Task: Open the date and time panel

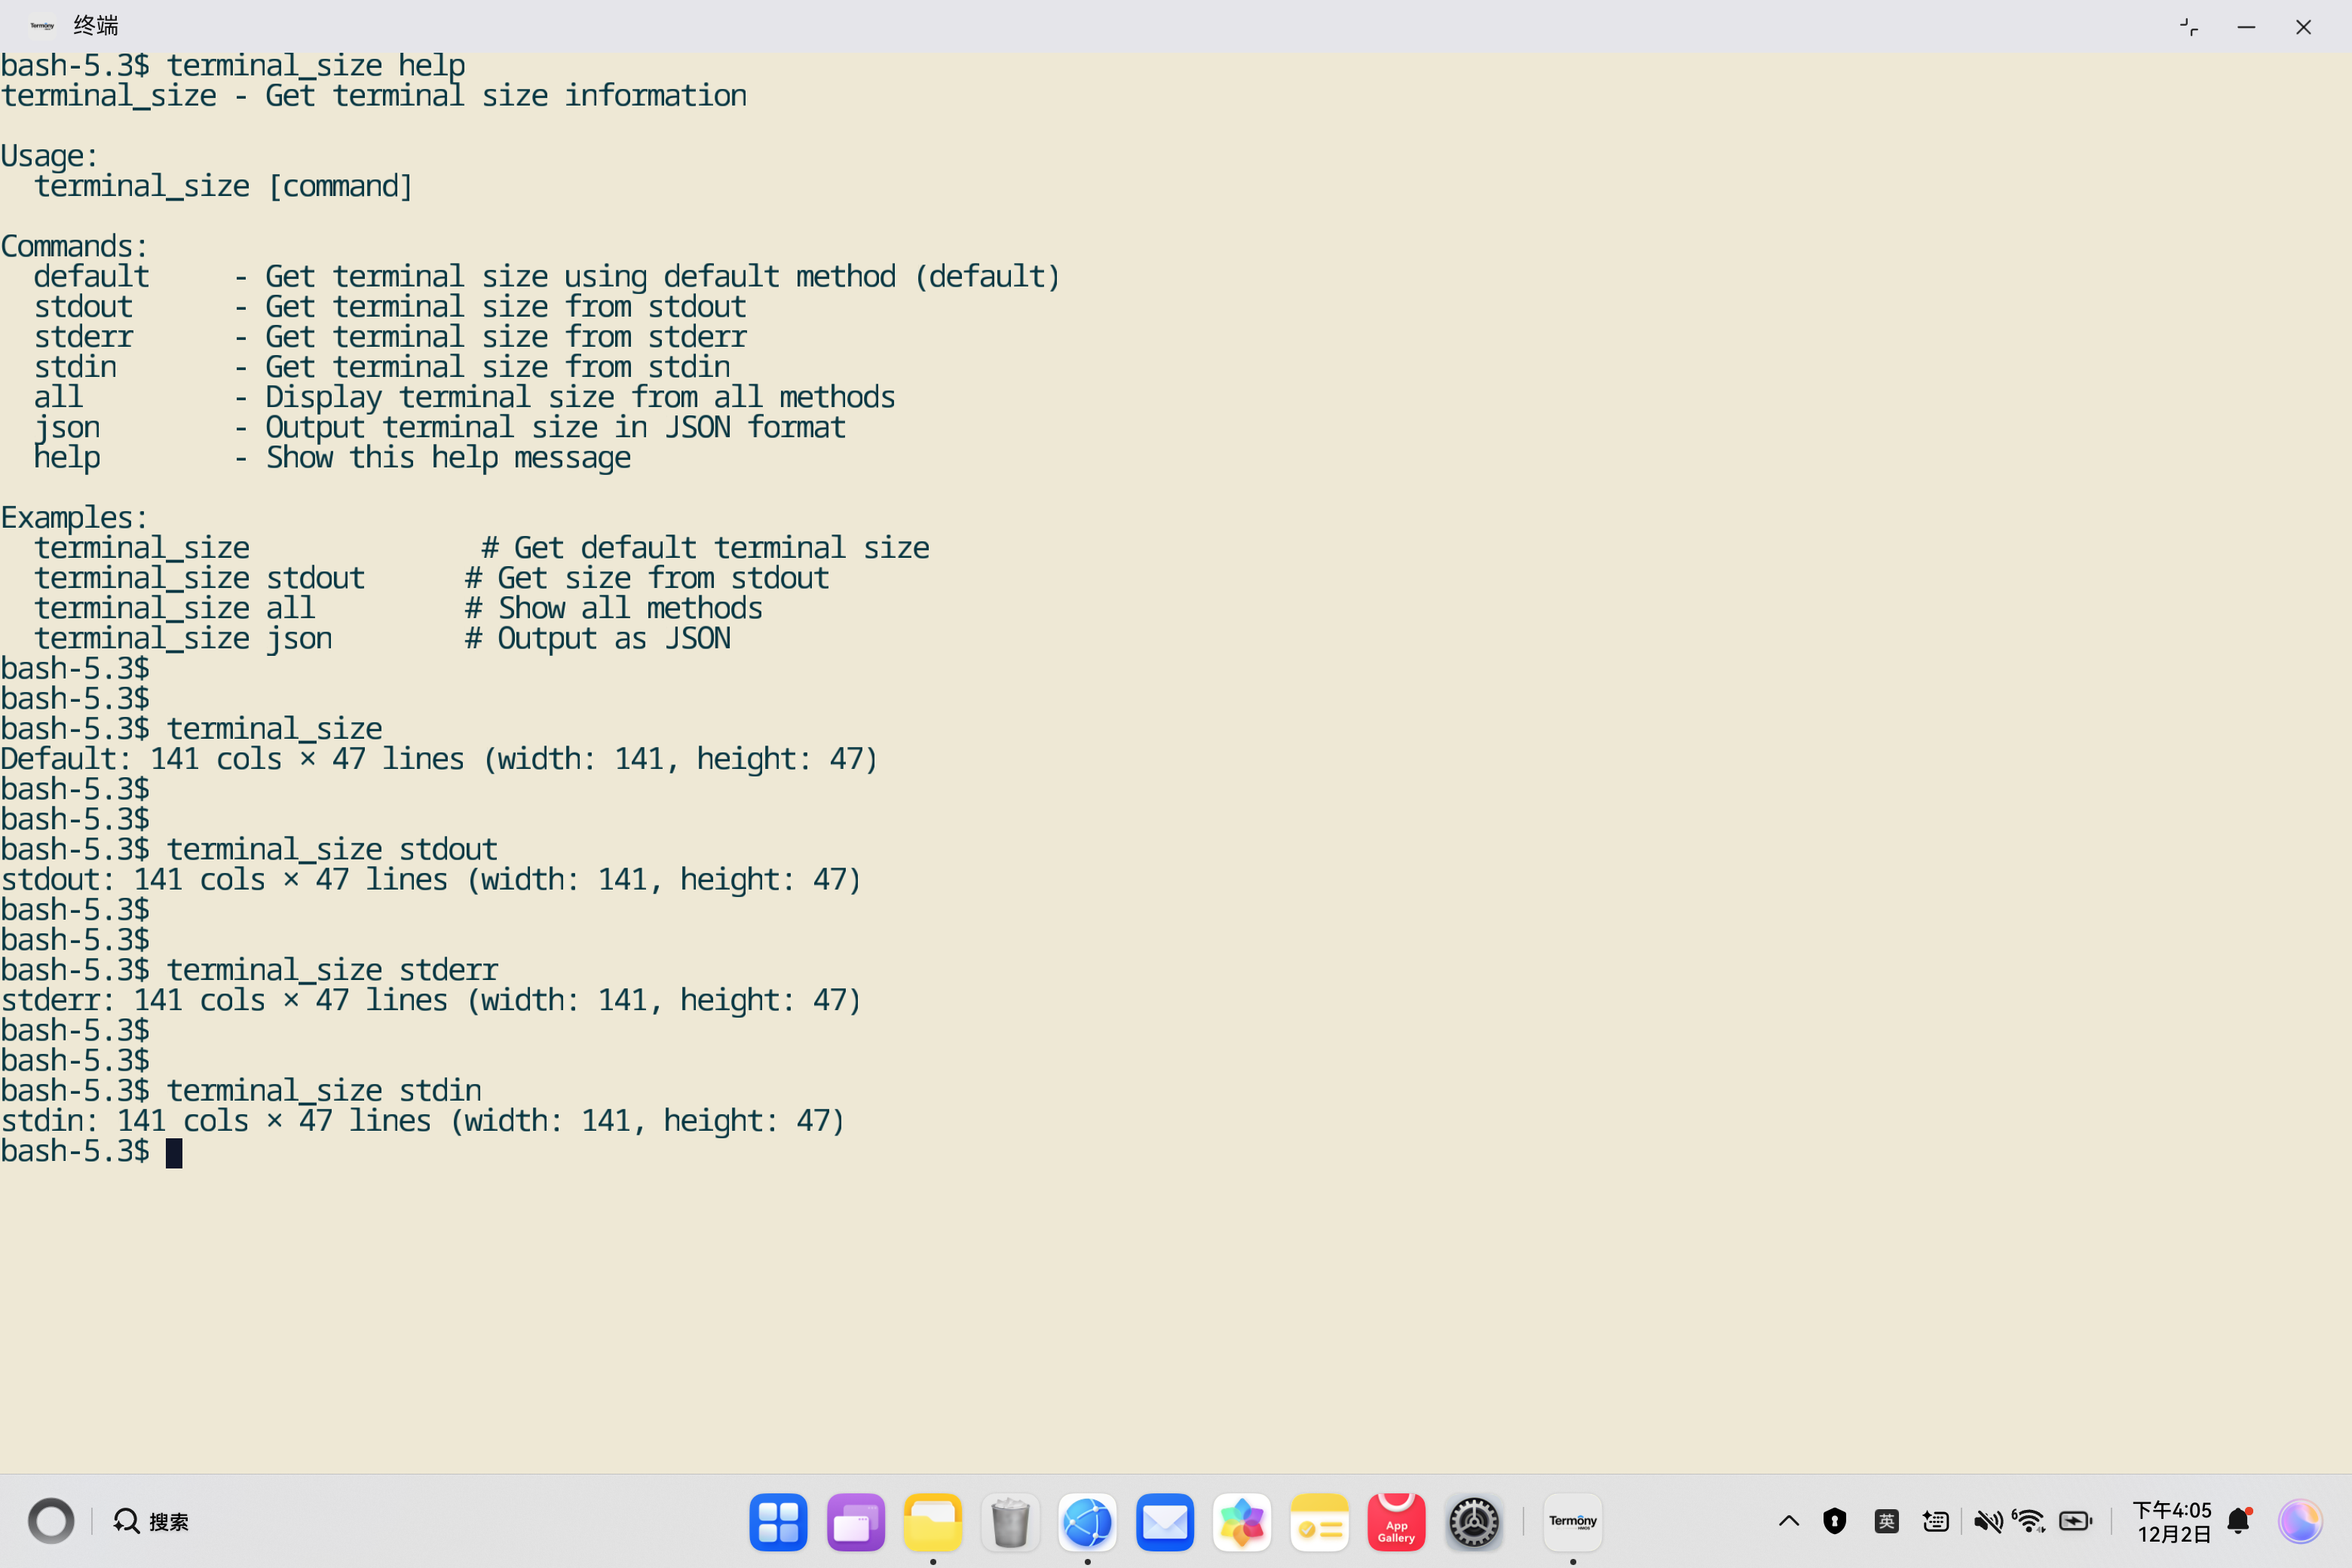Action: coord(2172,1522)
